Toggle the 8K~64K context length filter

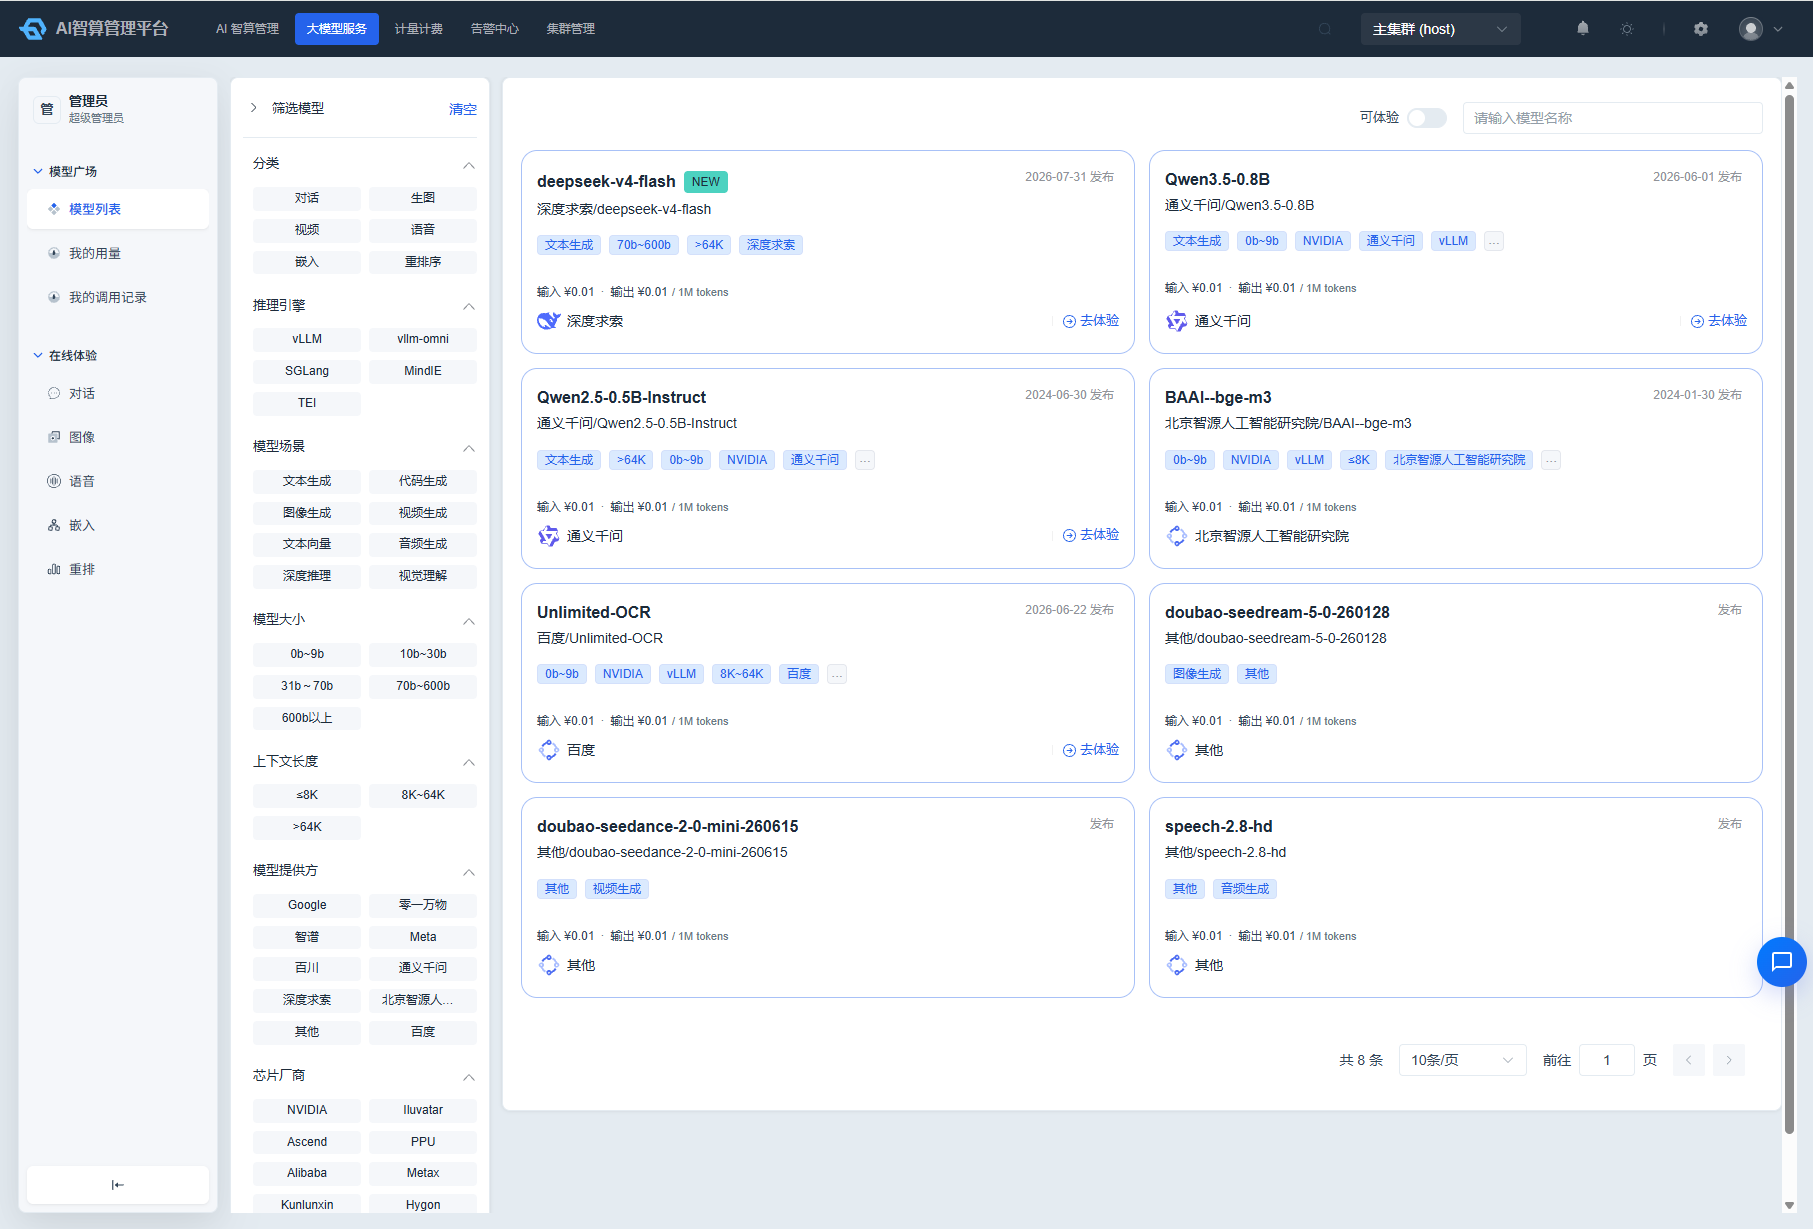(x=423, y=795)
